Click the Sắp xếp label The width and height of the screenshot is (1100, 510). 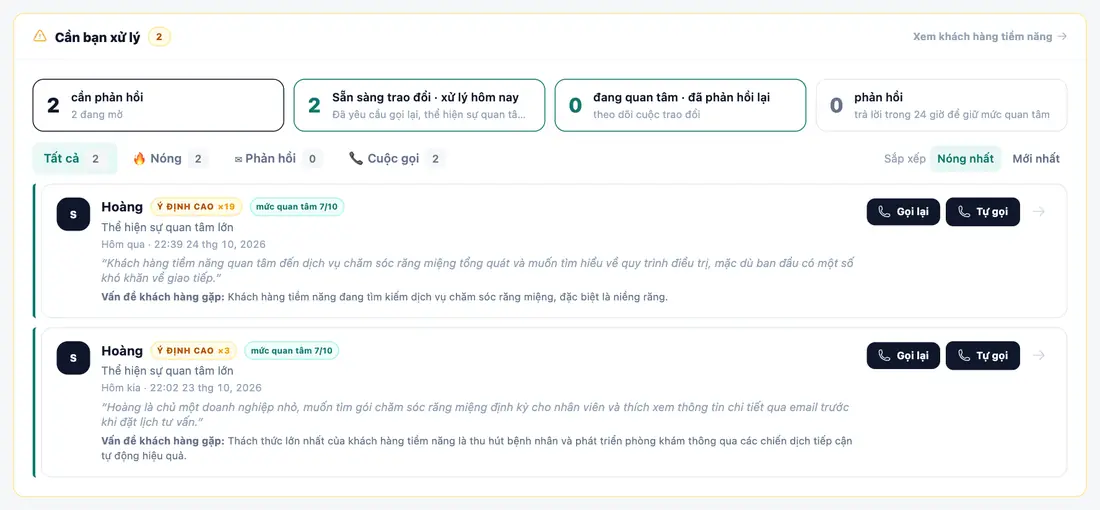click(x=905, y=159)
